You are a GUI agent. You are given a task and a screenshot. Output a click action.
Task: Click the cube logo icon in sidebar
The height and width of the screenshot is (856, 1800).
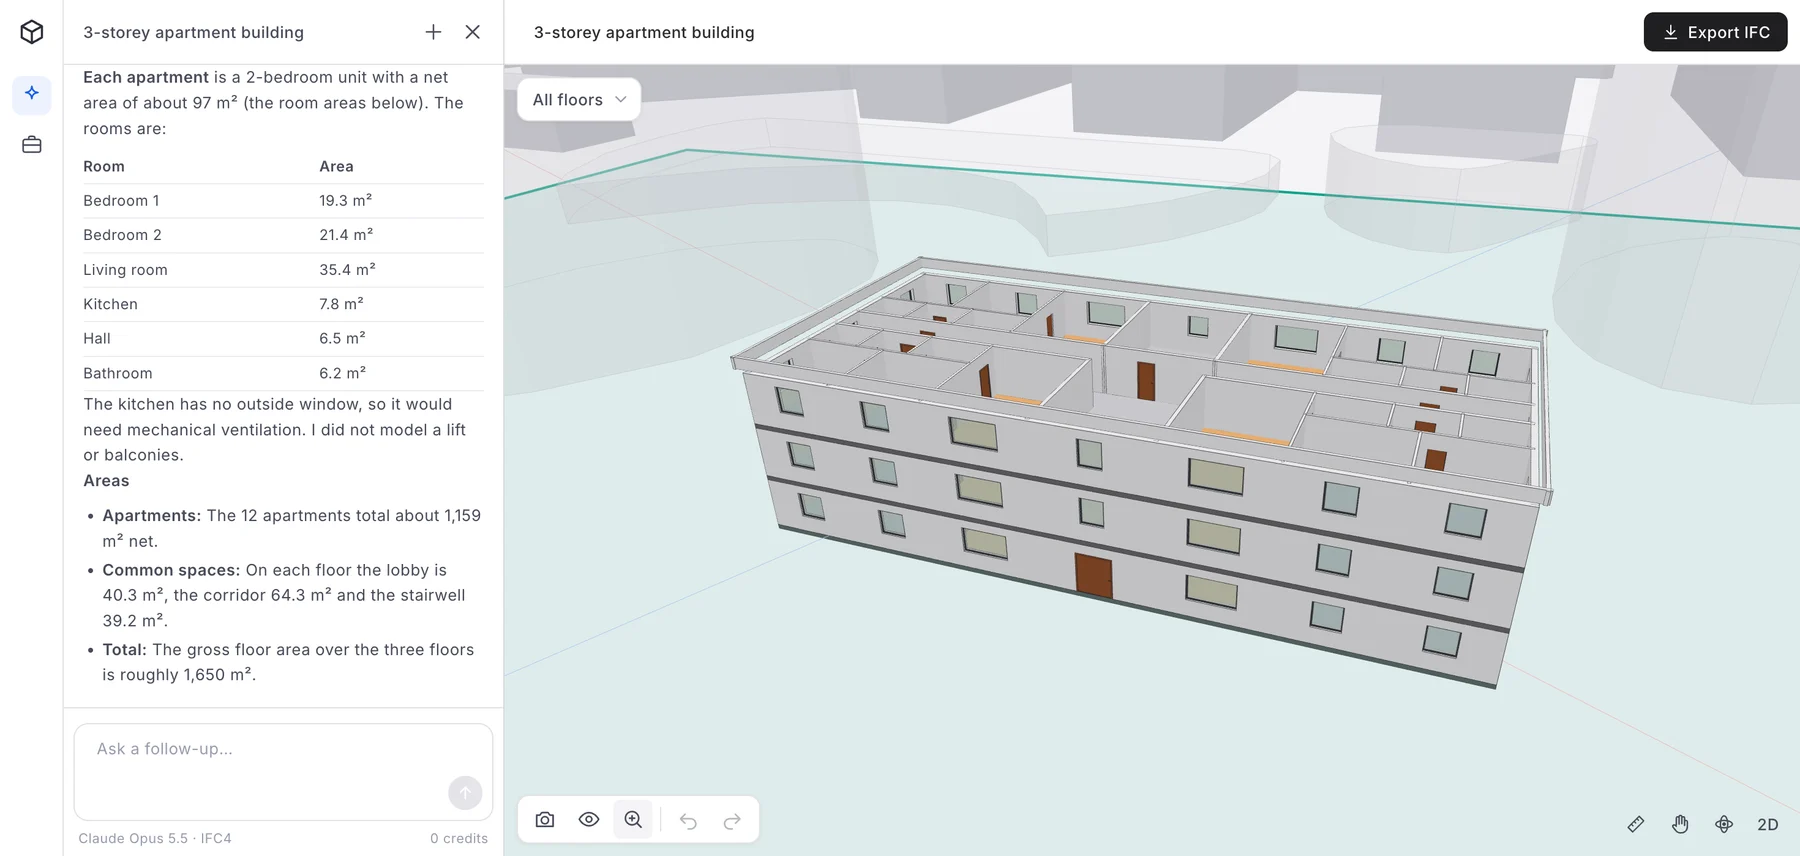point(32,32)
